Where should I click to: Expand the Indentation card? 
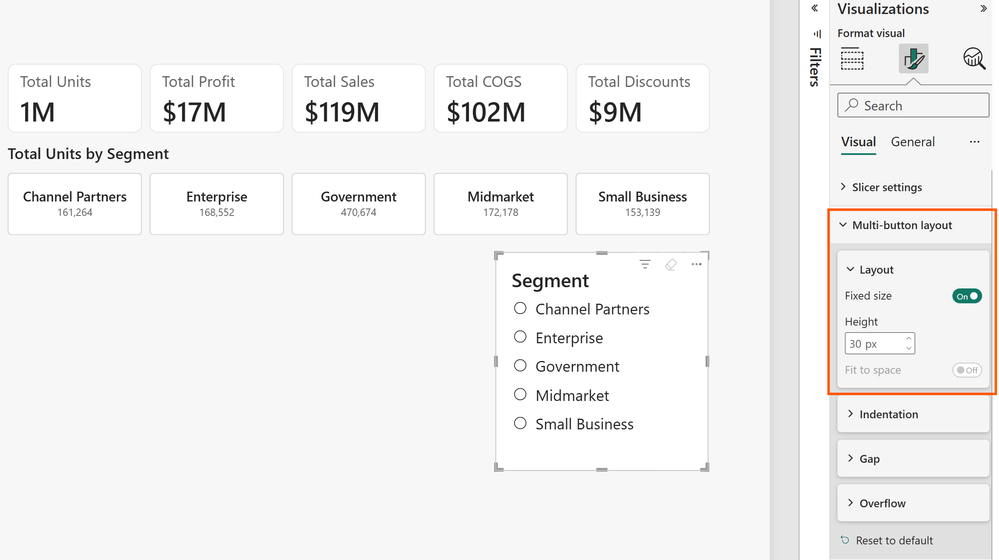pos(913,414)
